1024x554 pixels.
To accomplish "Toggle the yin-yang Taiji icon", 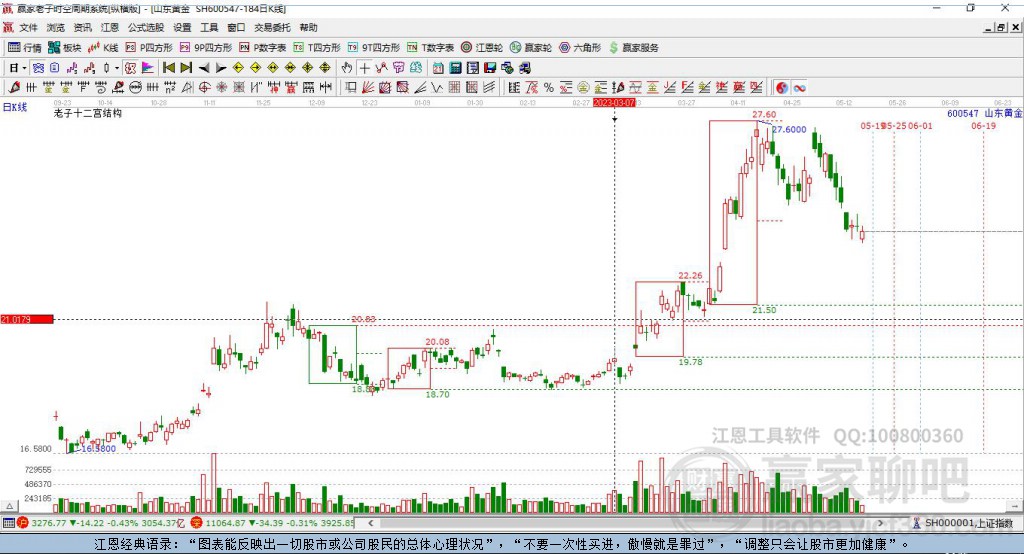I will (782, 88).
